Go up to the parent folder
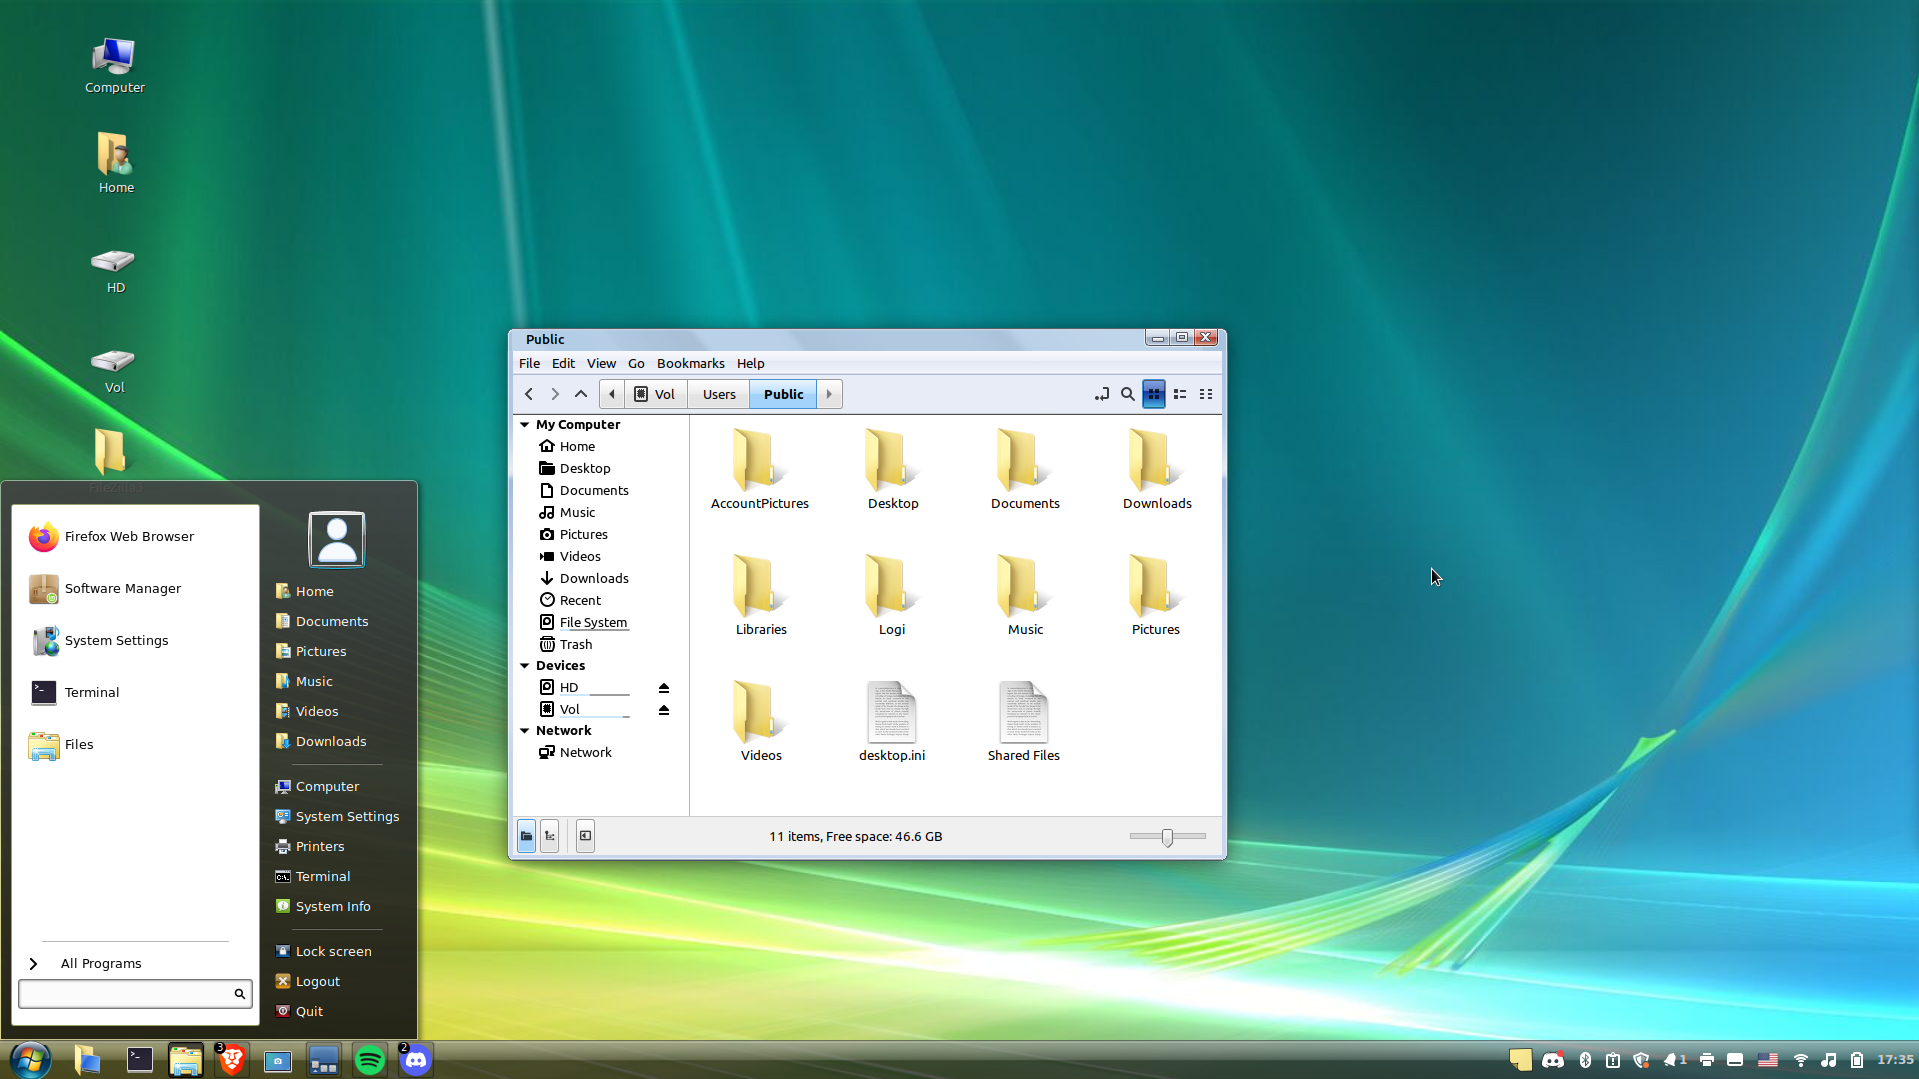The image size is (1919, 1079). 581,394
